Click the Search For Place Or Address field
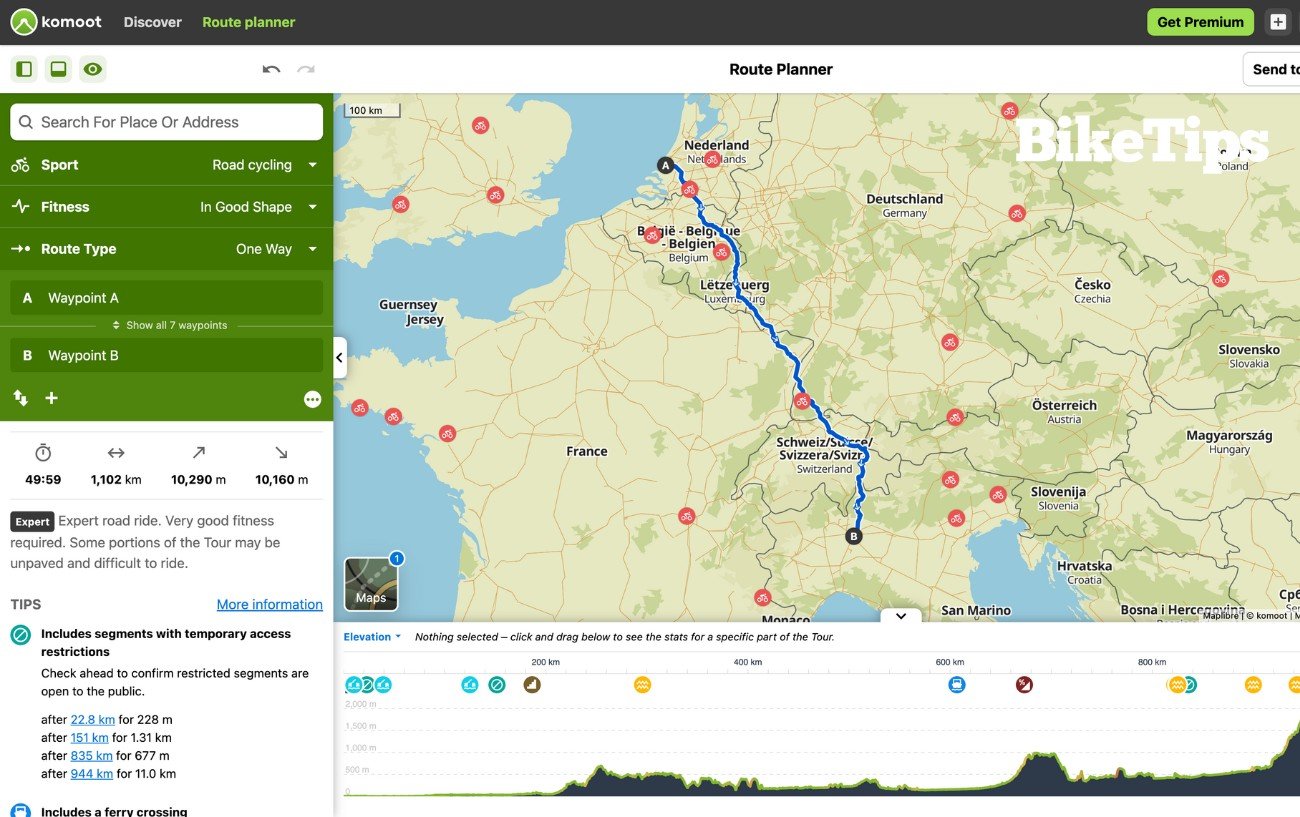Viewport: 1300px width, 817px height. point(166,122)
